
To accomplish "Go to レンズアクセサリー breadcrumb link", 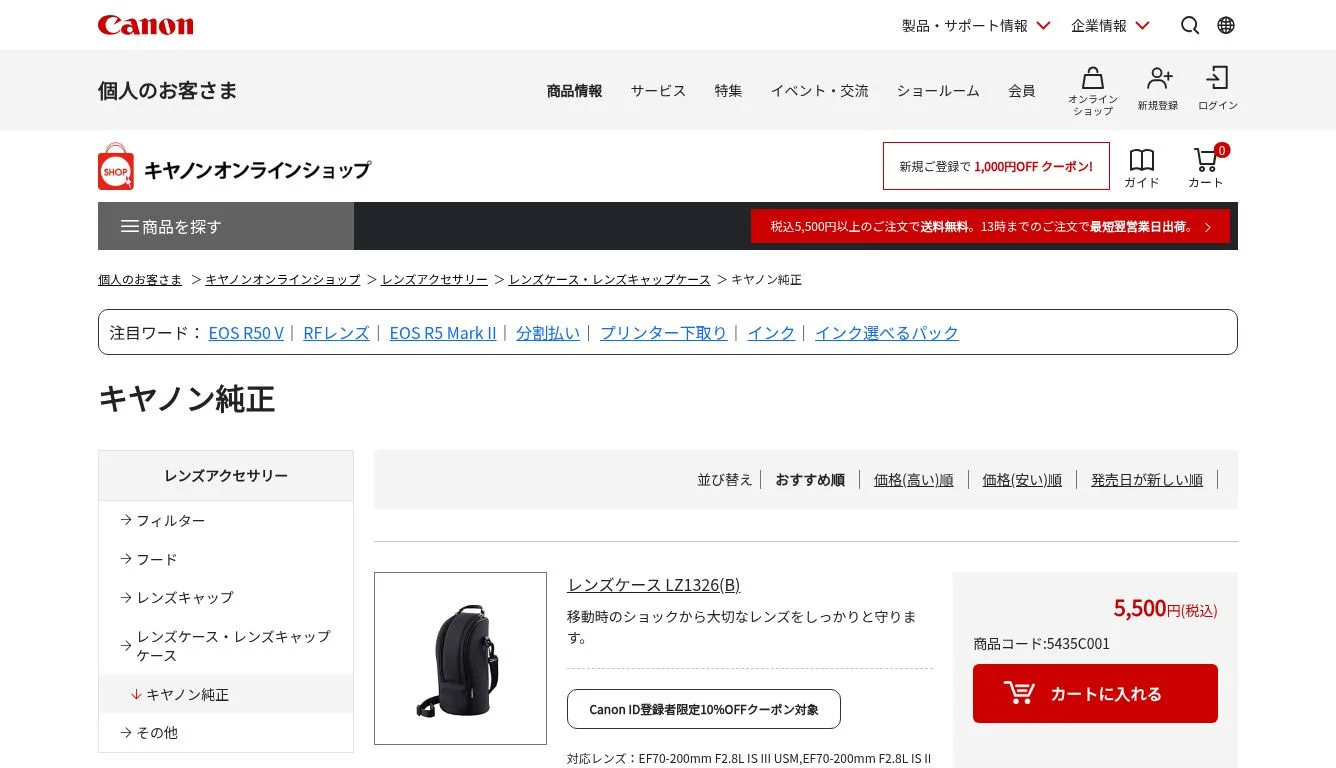I will coord(435,279).
